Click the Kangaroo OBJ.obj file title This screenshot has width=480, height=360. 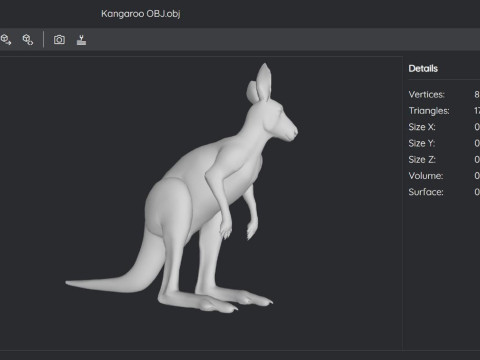coord(141,14)
